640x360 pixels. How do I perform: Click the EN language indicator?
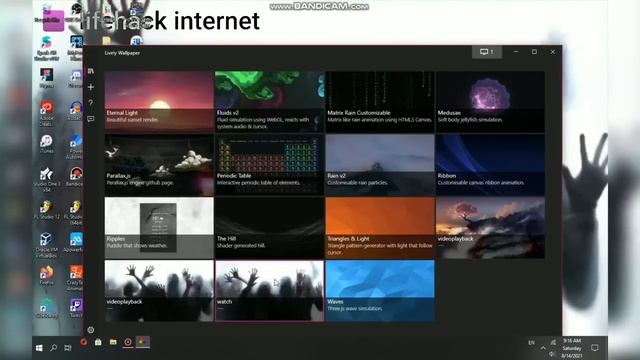coord(531,343)
